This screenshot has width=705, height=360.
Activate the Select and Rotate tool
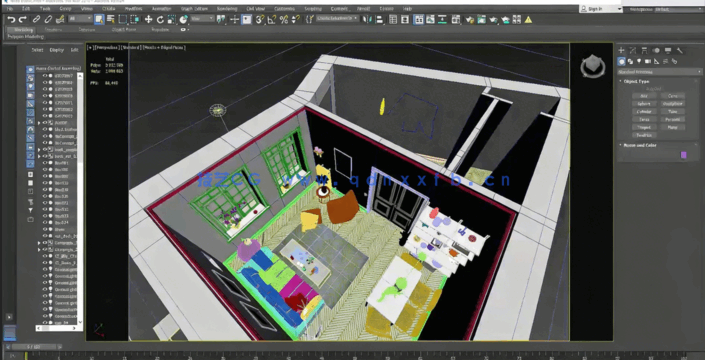click(160, 19)
